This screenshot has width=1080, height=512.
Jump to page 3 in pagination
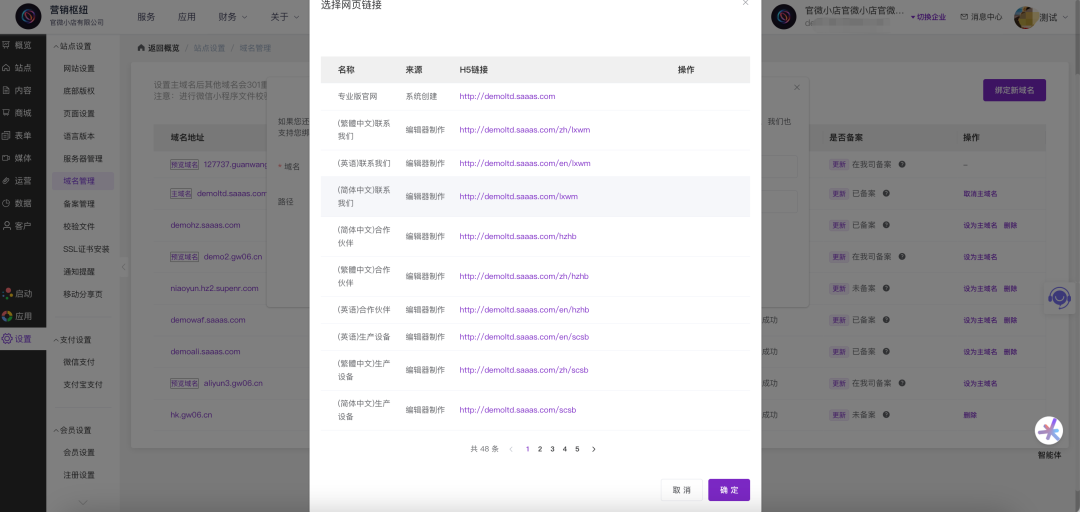click(552, 449)
